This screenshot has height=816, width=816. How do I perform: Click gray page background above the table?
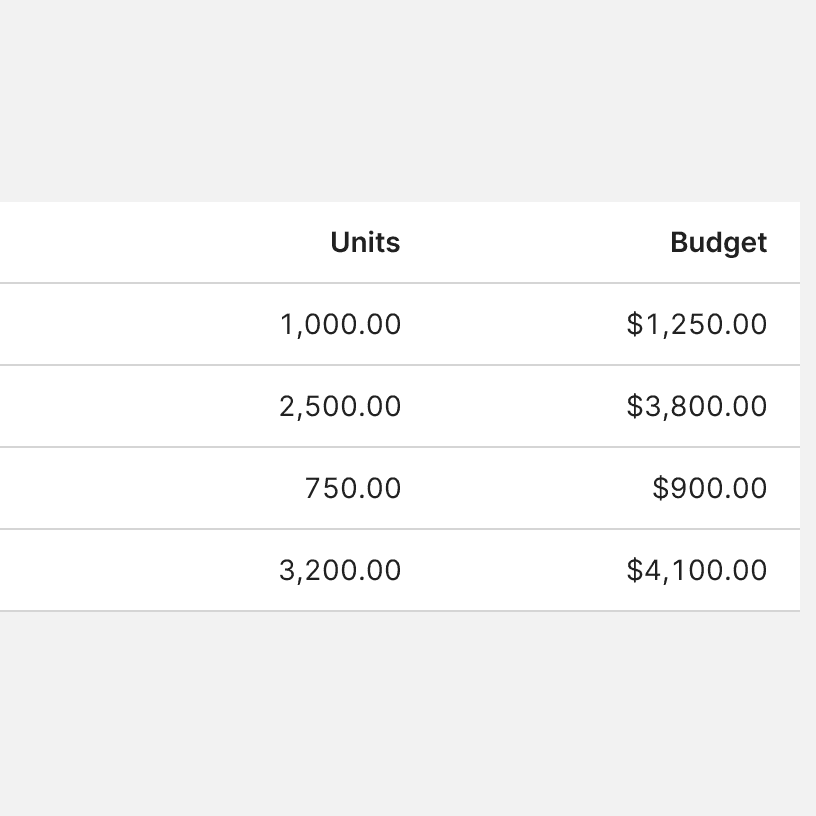point(400,100)
